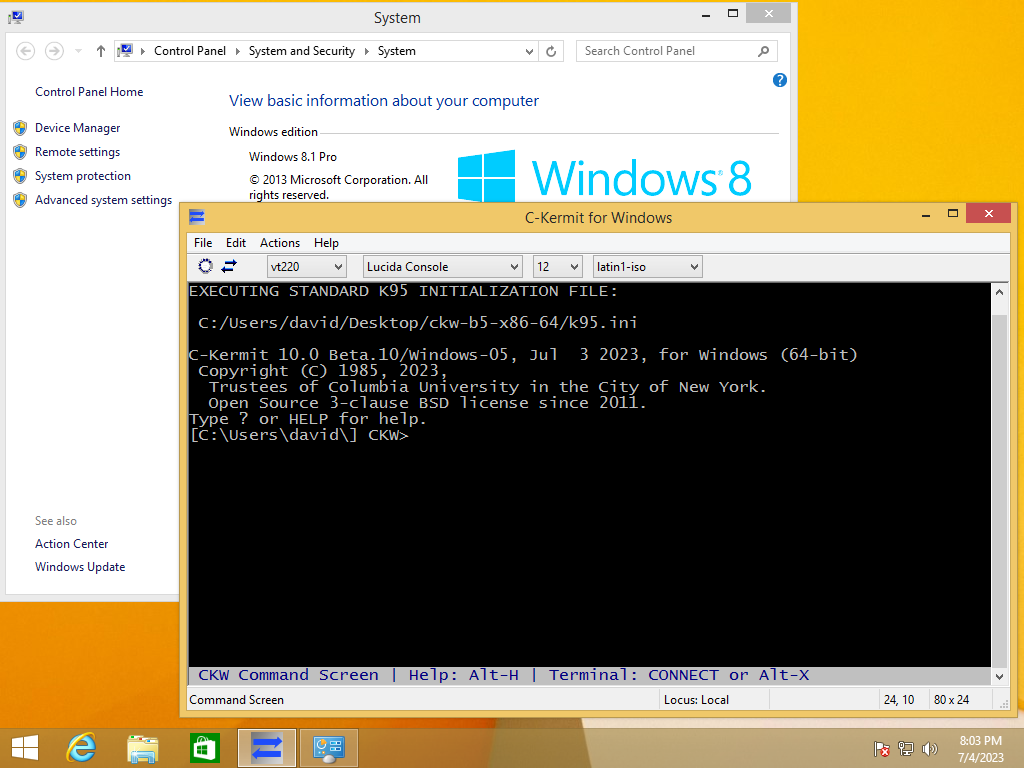This screenshot has width=1024, height=768.
Task: Expand the chevron after System and Security breadcrumb
Action: point(366,51)
